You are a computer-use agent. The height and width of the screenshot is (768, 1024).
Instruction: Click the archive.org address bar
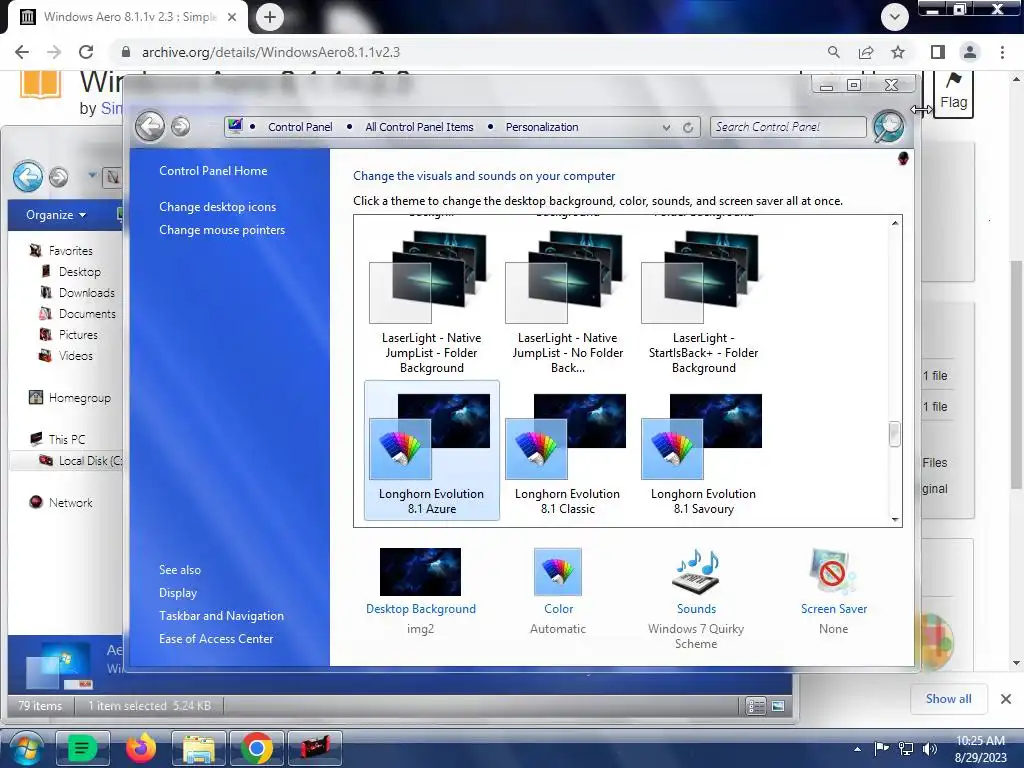pos(477,52)
